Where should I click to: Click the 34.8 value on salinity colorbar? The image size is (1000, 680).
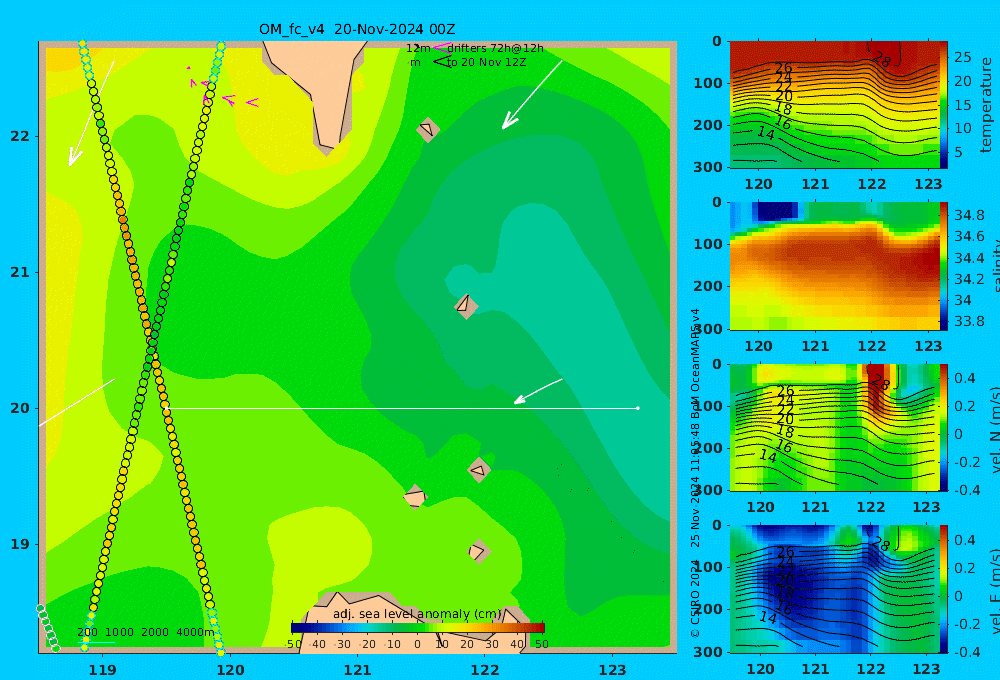(x=969, y=215)
